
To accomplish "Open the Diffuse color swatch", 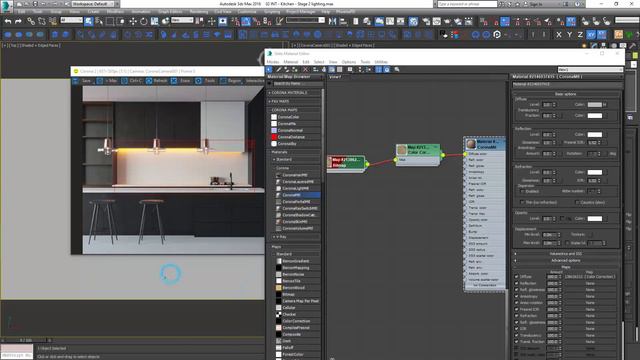I will (594, 104).
